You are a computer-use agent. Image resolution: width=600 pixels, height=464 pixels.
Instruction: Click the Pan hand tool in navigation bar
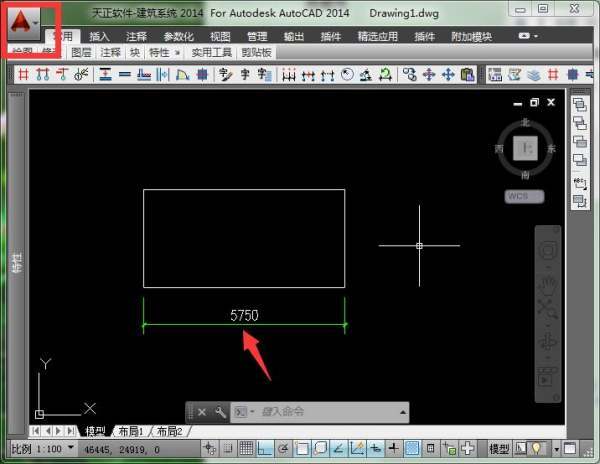547,284
